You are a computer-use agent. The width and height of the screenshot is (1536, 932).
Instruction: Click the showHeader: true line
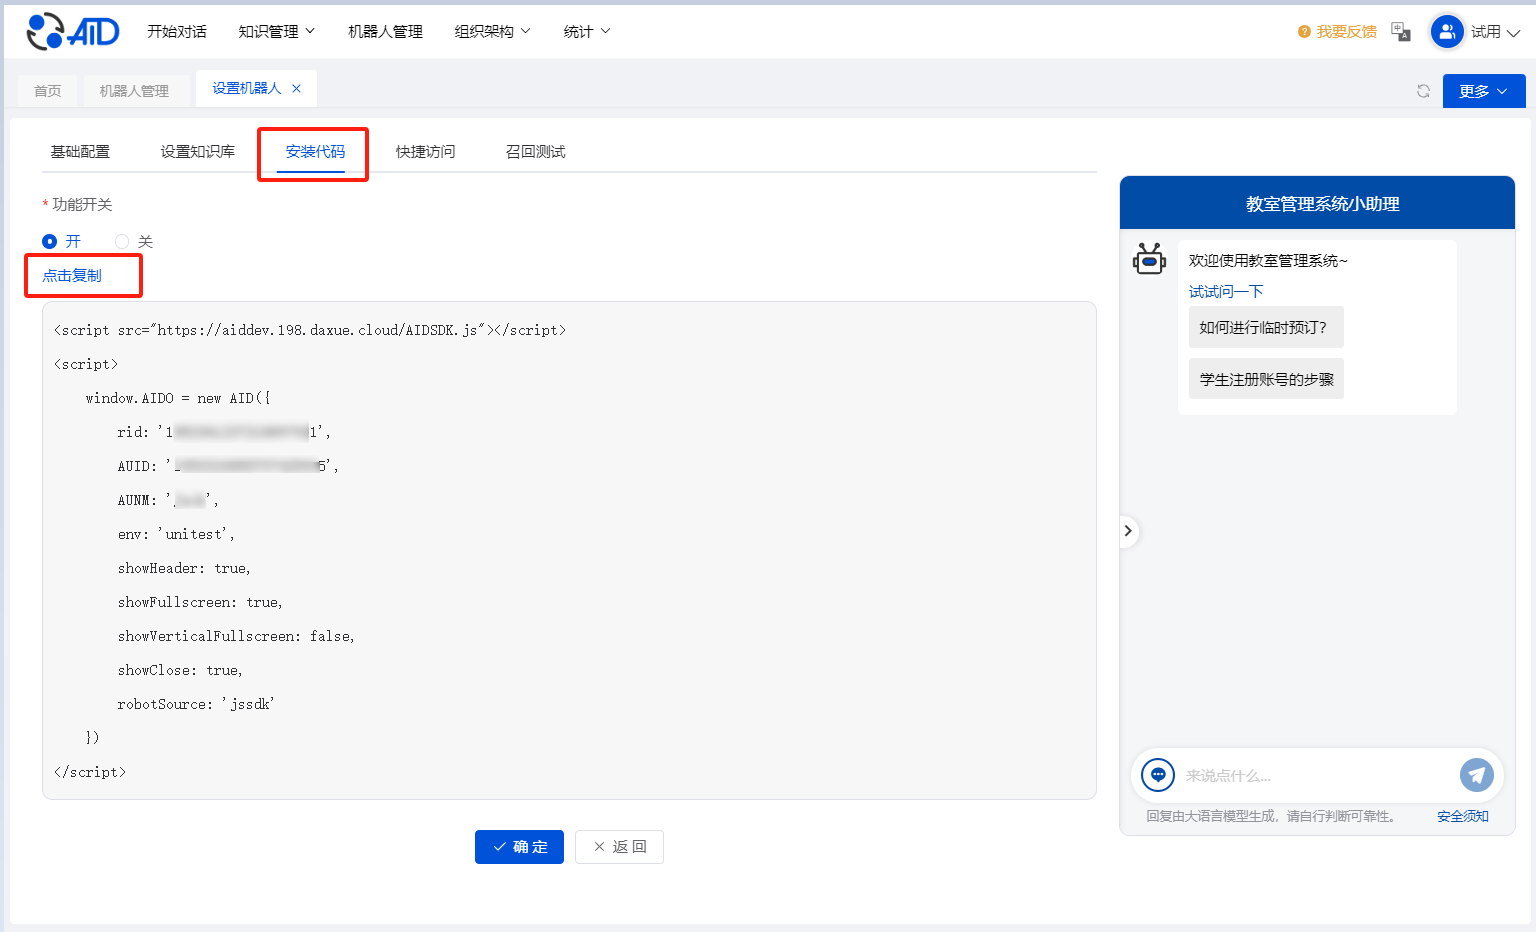(184, 568)
